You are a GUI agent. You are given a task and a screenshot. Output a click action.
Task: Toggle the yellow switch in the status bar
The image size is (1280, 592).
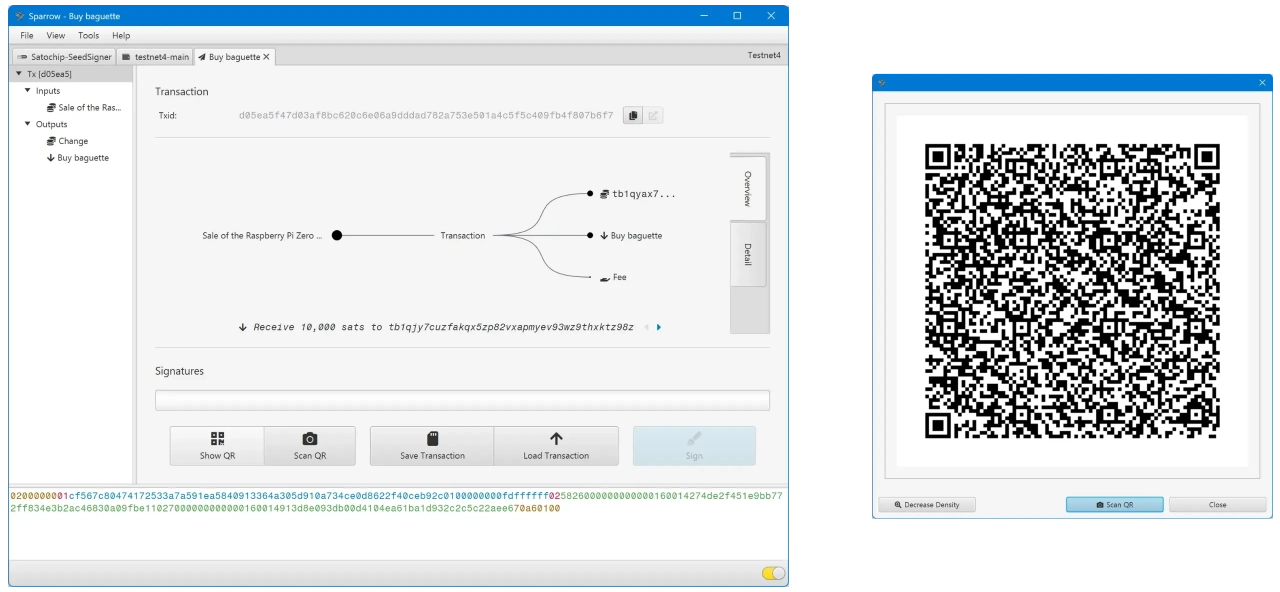pyautogui.click(x=773, y=573)
